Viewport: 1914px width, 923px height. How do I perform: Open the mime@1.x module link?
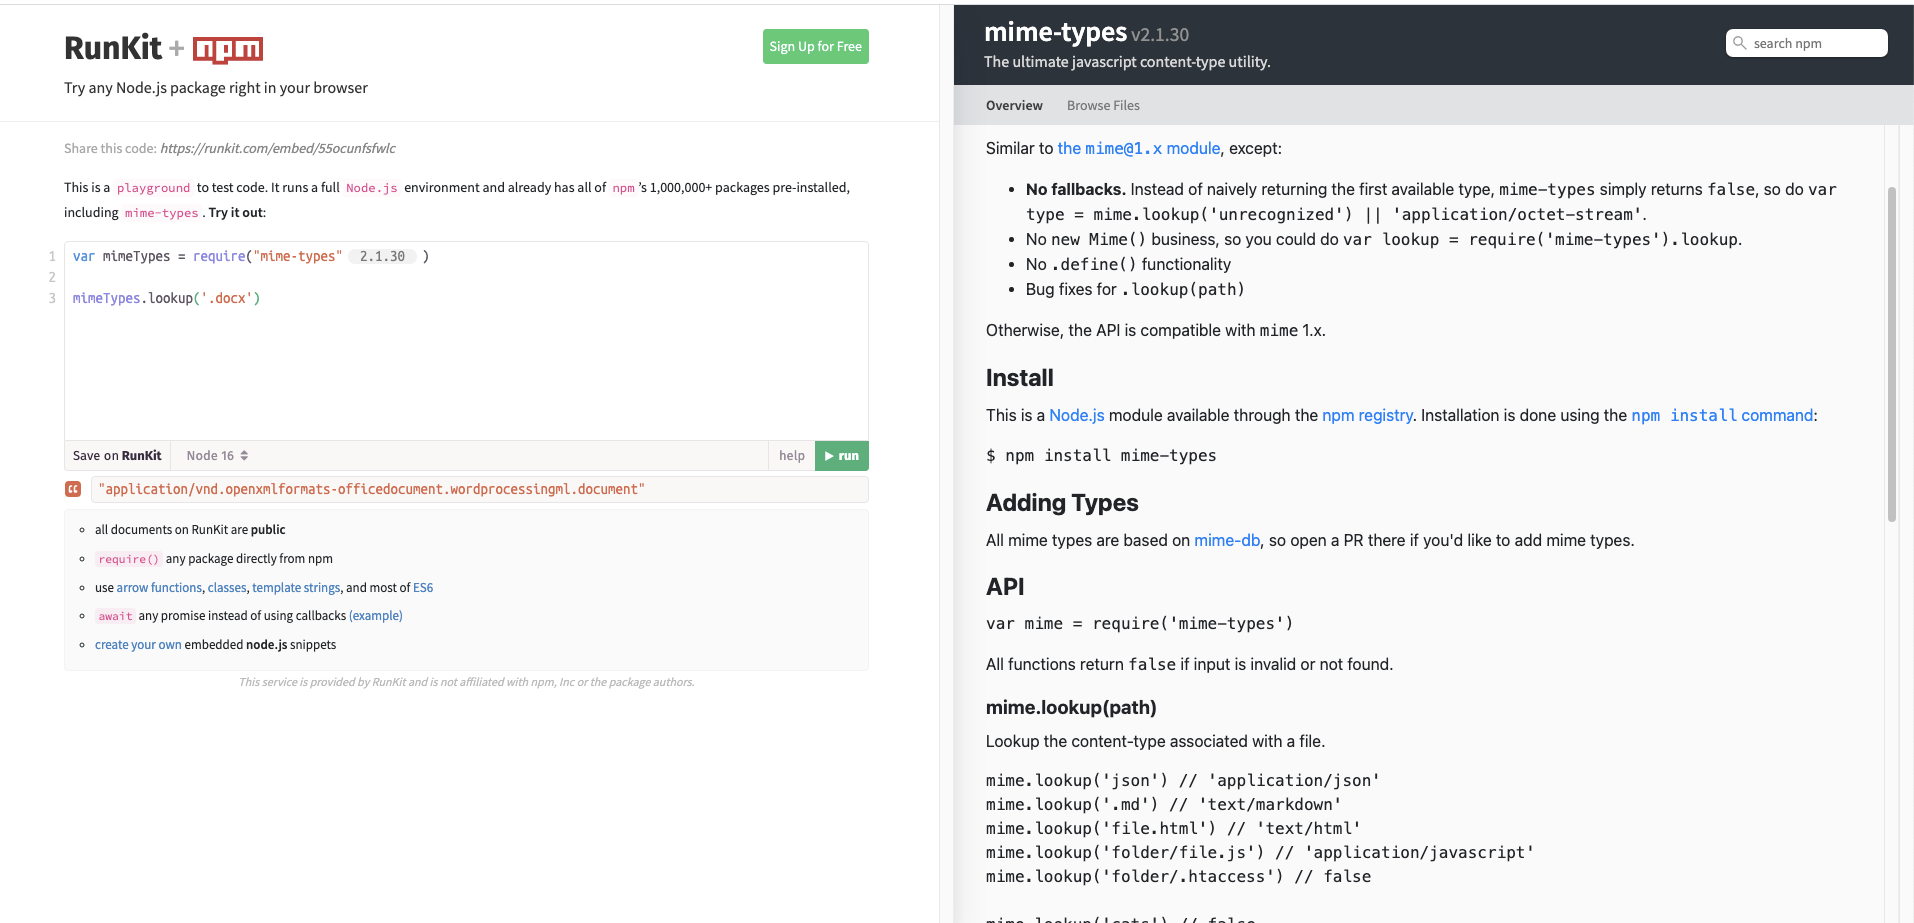(x=1138, y=148)
